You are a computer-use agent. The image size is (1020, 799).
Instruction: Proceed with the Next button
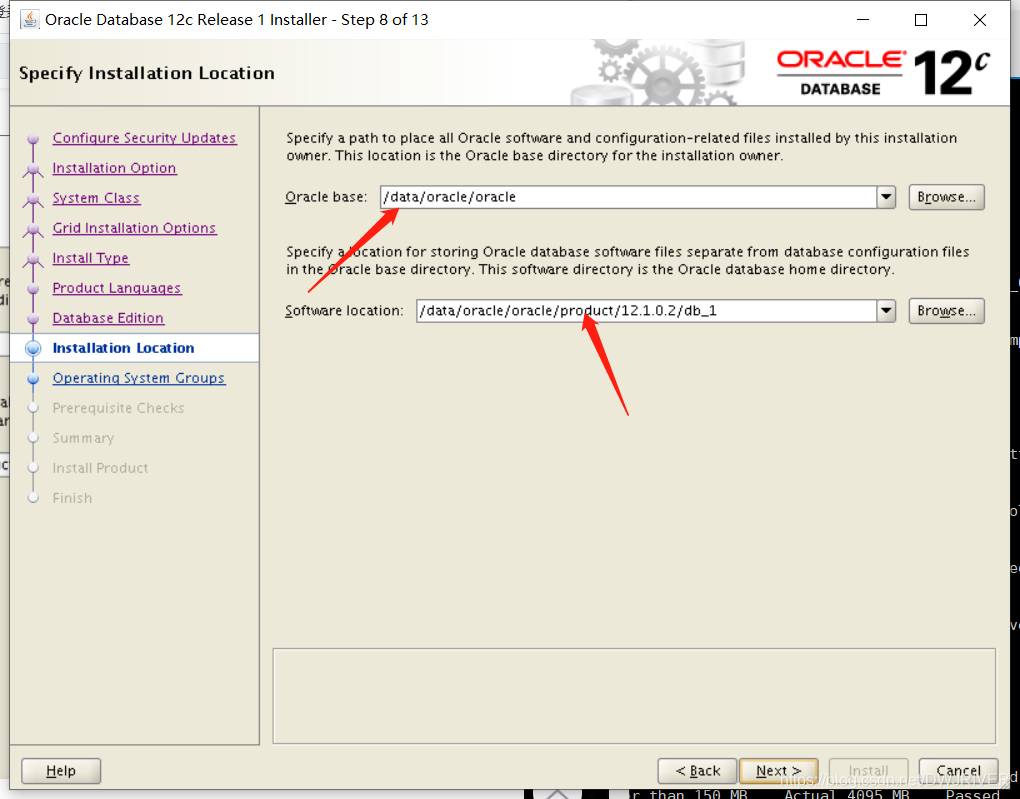click(779, 771)
